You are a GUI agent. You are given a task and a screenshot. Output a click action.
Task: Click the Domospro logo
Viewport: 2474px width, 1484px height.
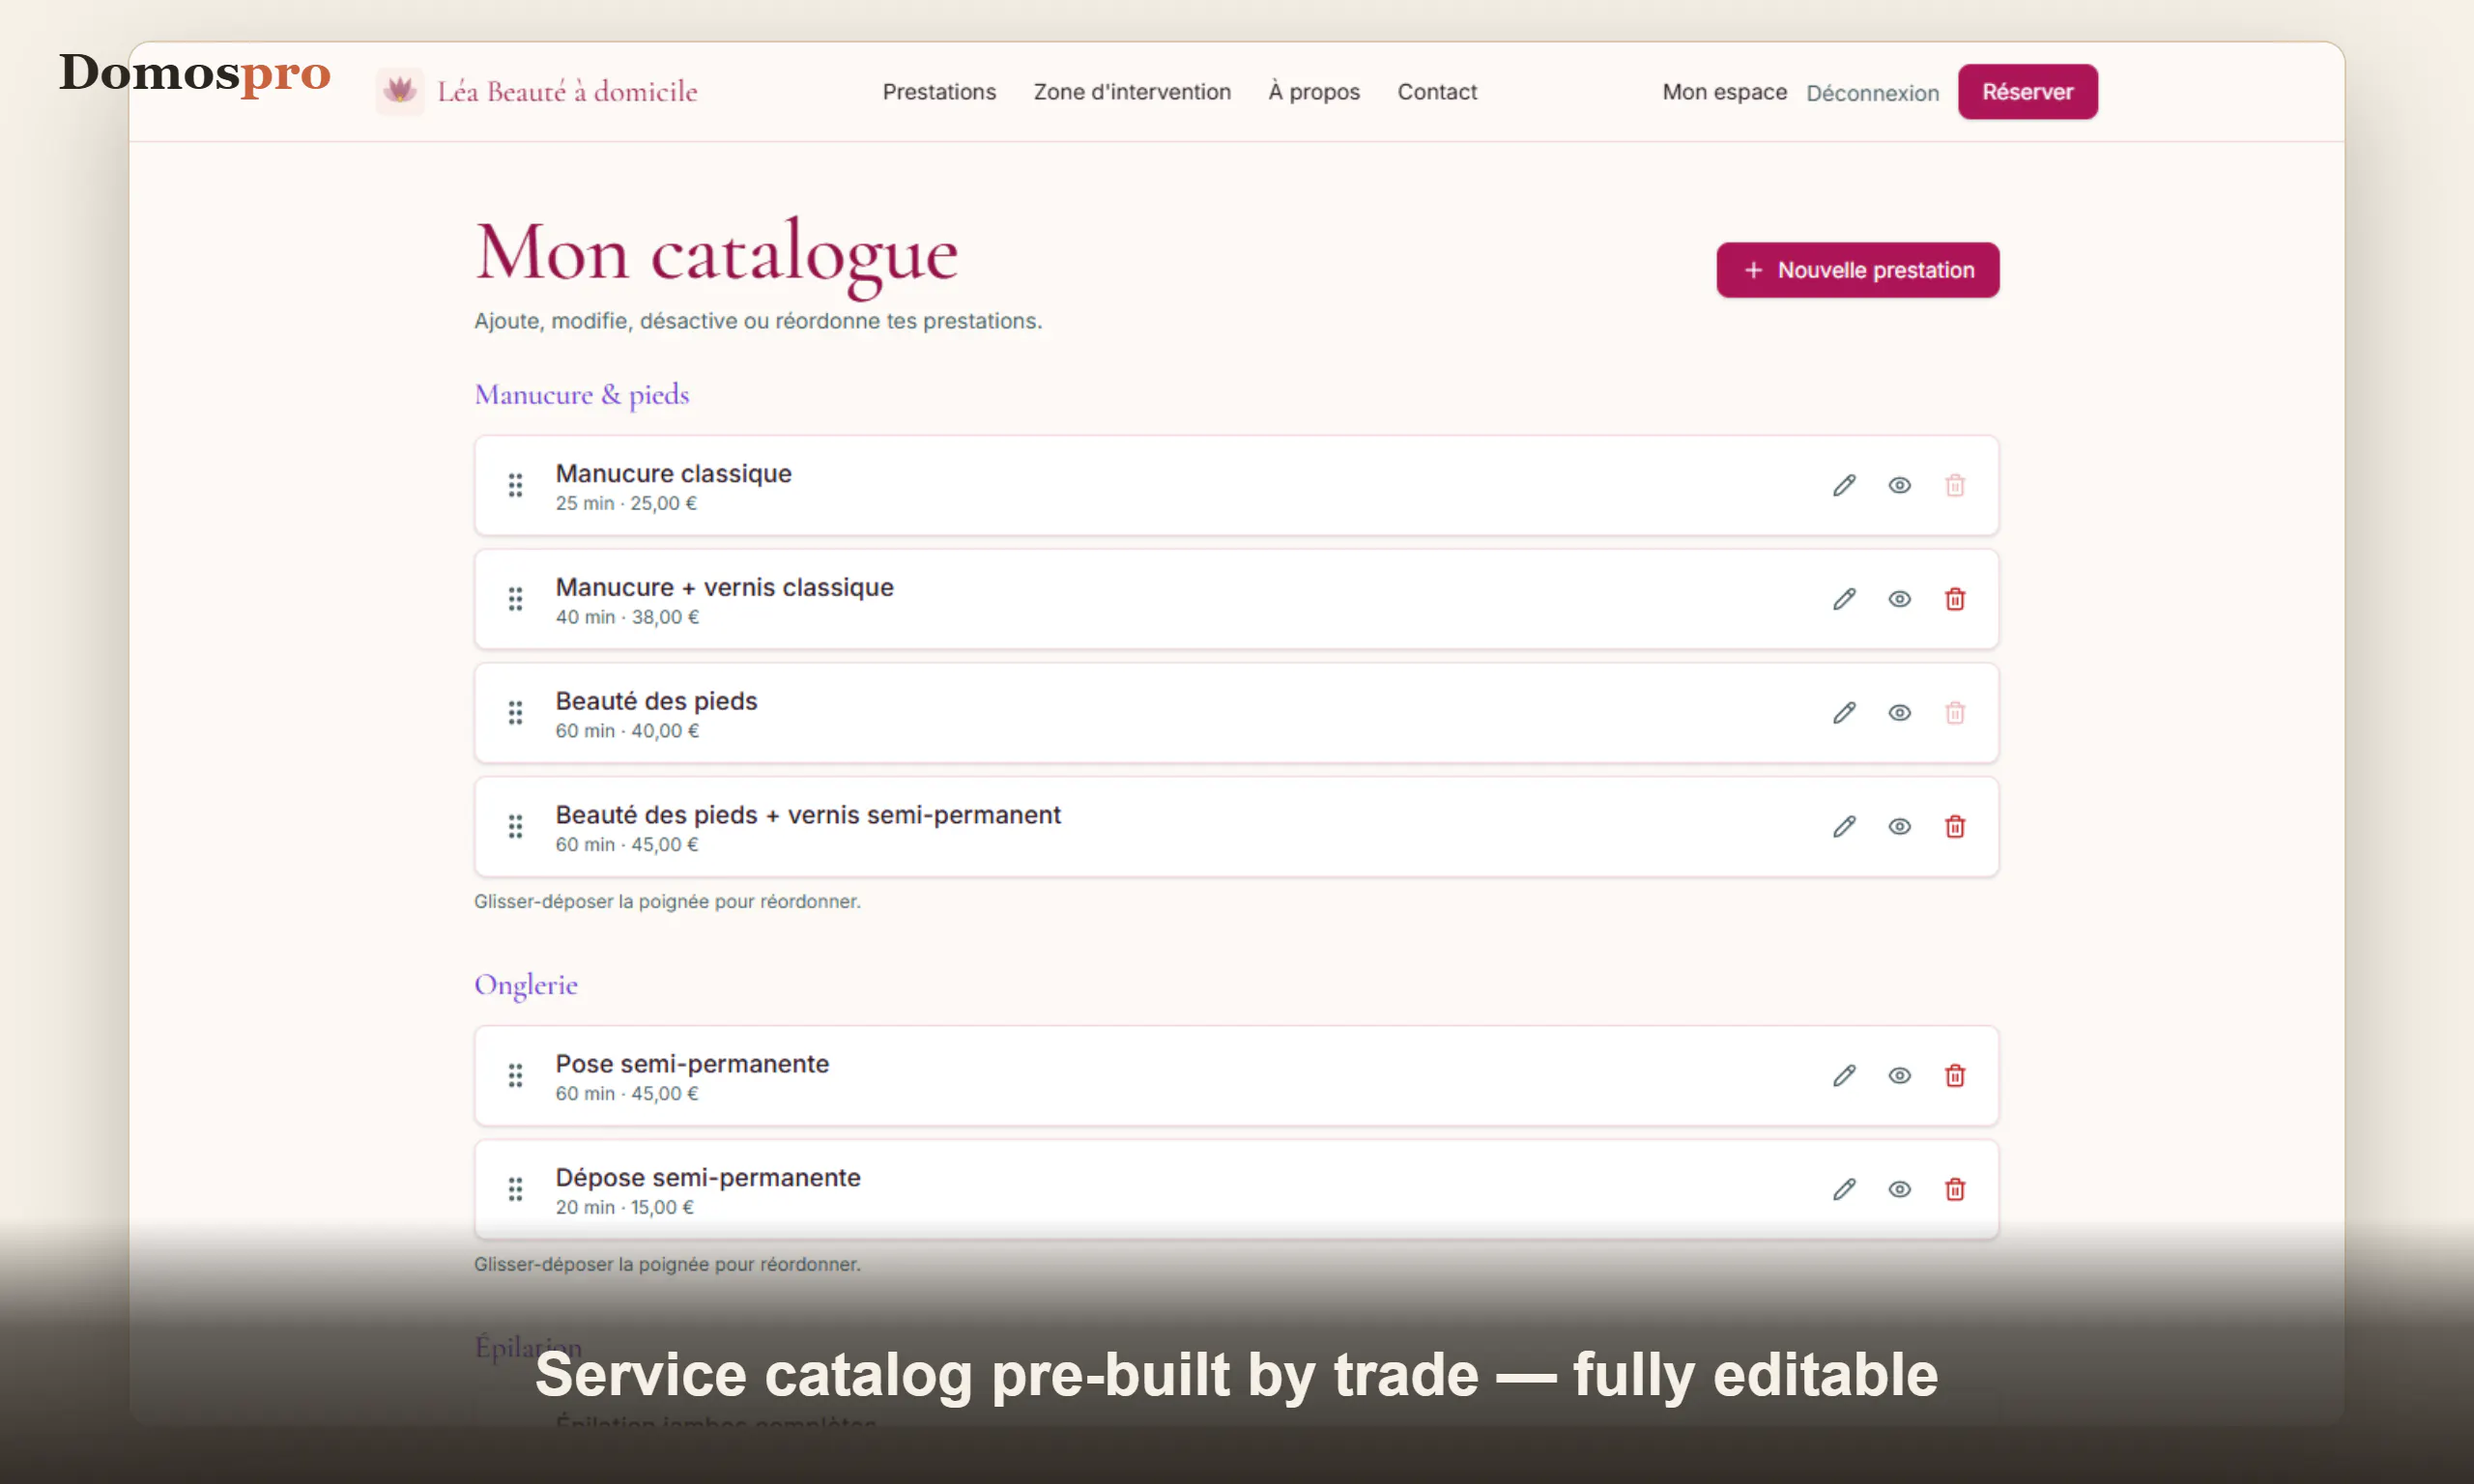(195, 73)
